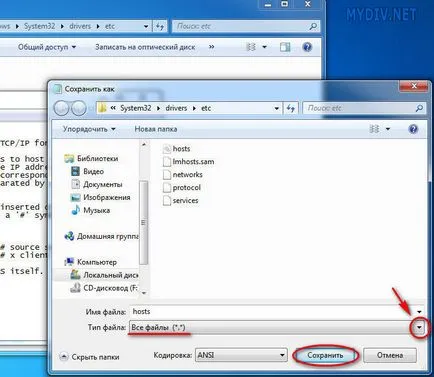Screen dimensions: 434x377
Task: Click toolbar overflow chevron in Explorer
Action: [211, 47]
